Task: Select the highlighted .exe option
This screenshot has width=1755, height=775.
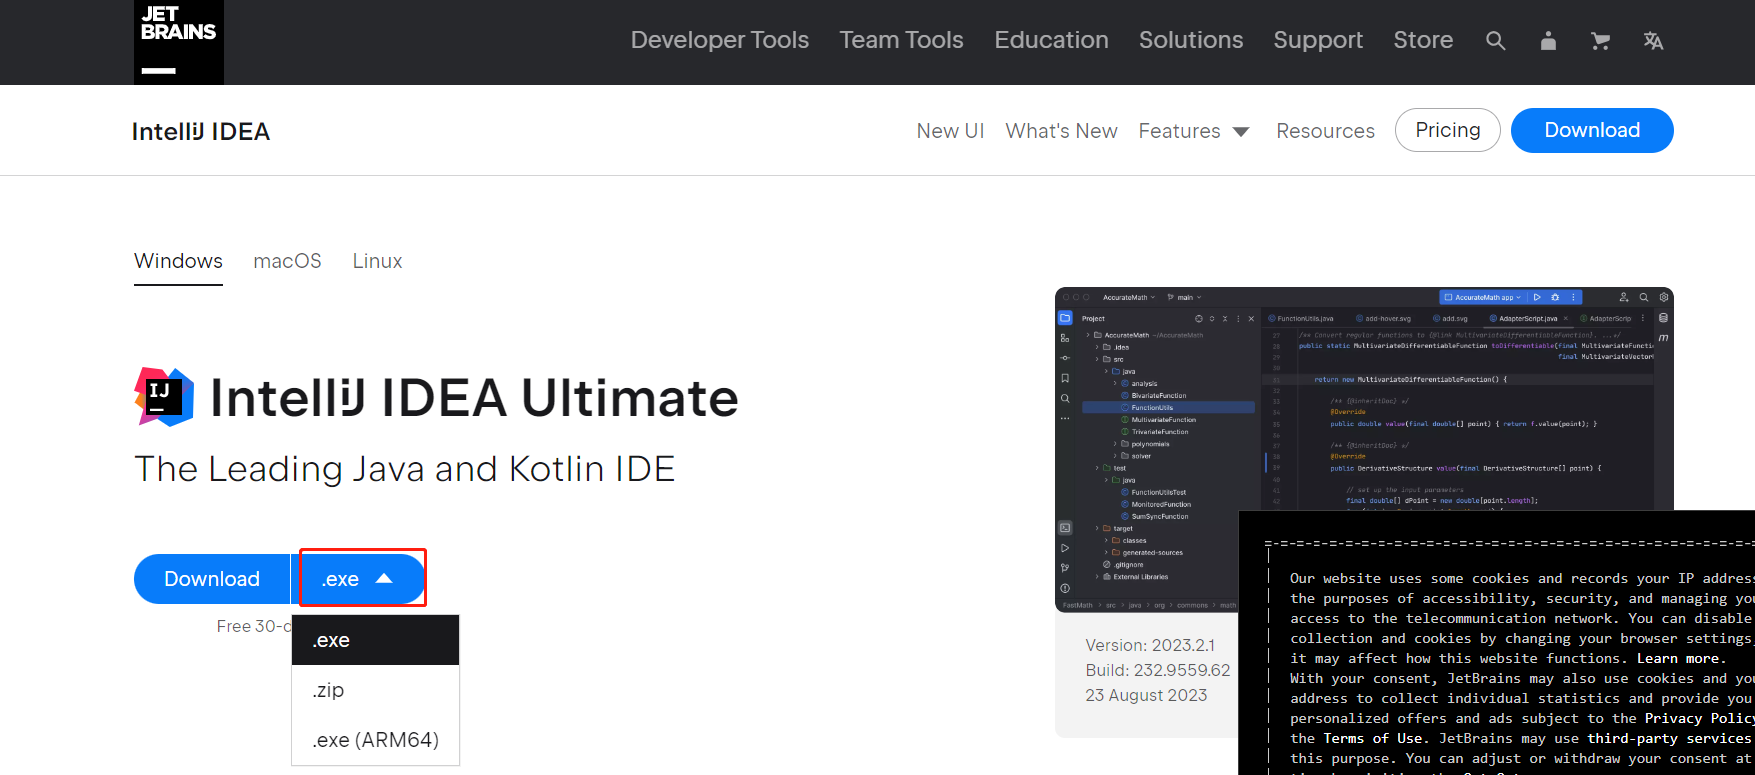Action: tap(375, 640)
